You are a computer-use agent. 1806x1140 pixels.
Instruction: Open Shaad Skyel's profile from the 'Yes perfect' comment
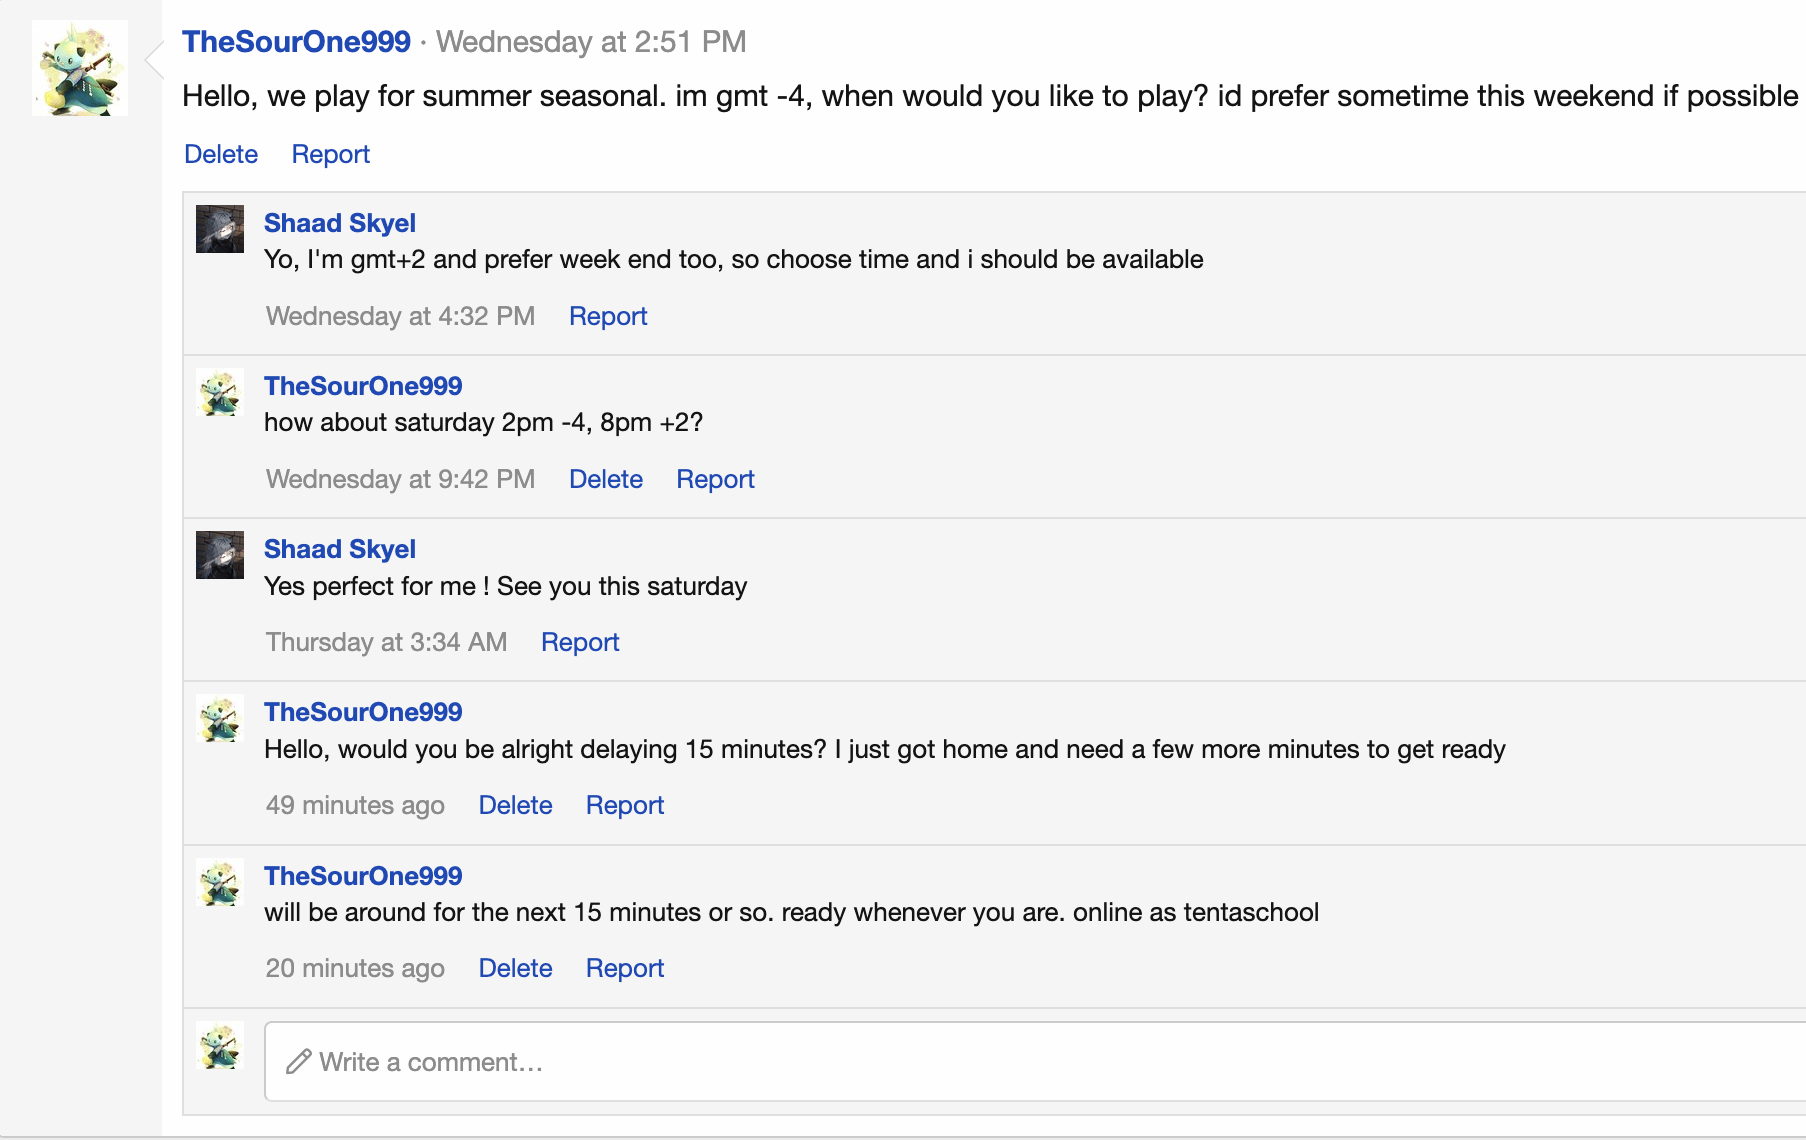339,549
